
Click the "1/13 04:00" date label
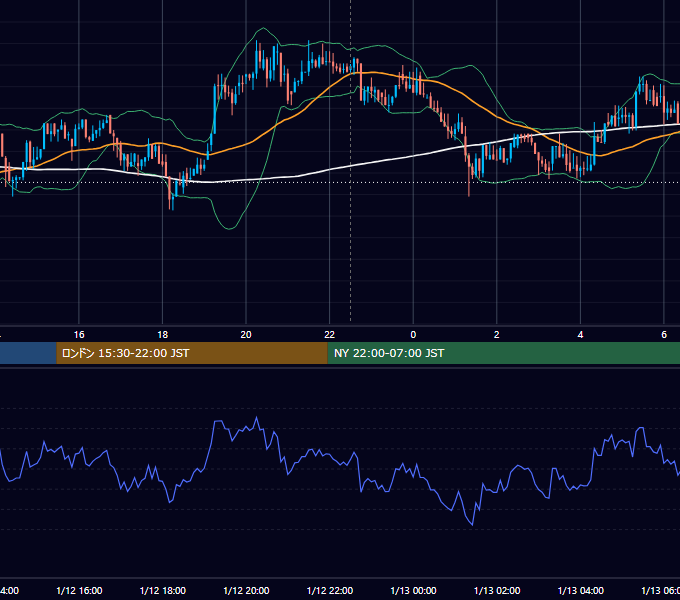[581, 590]
